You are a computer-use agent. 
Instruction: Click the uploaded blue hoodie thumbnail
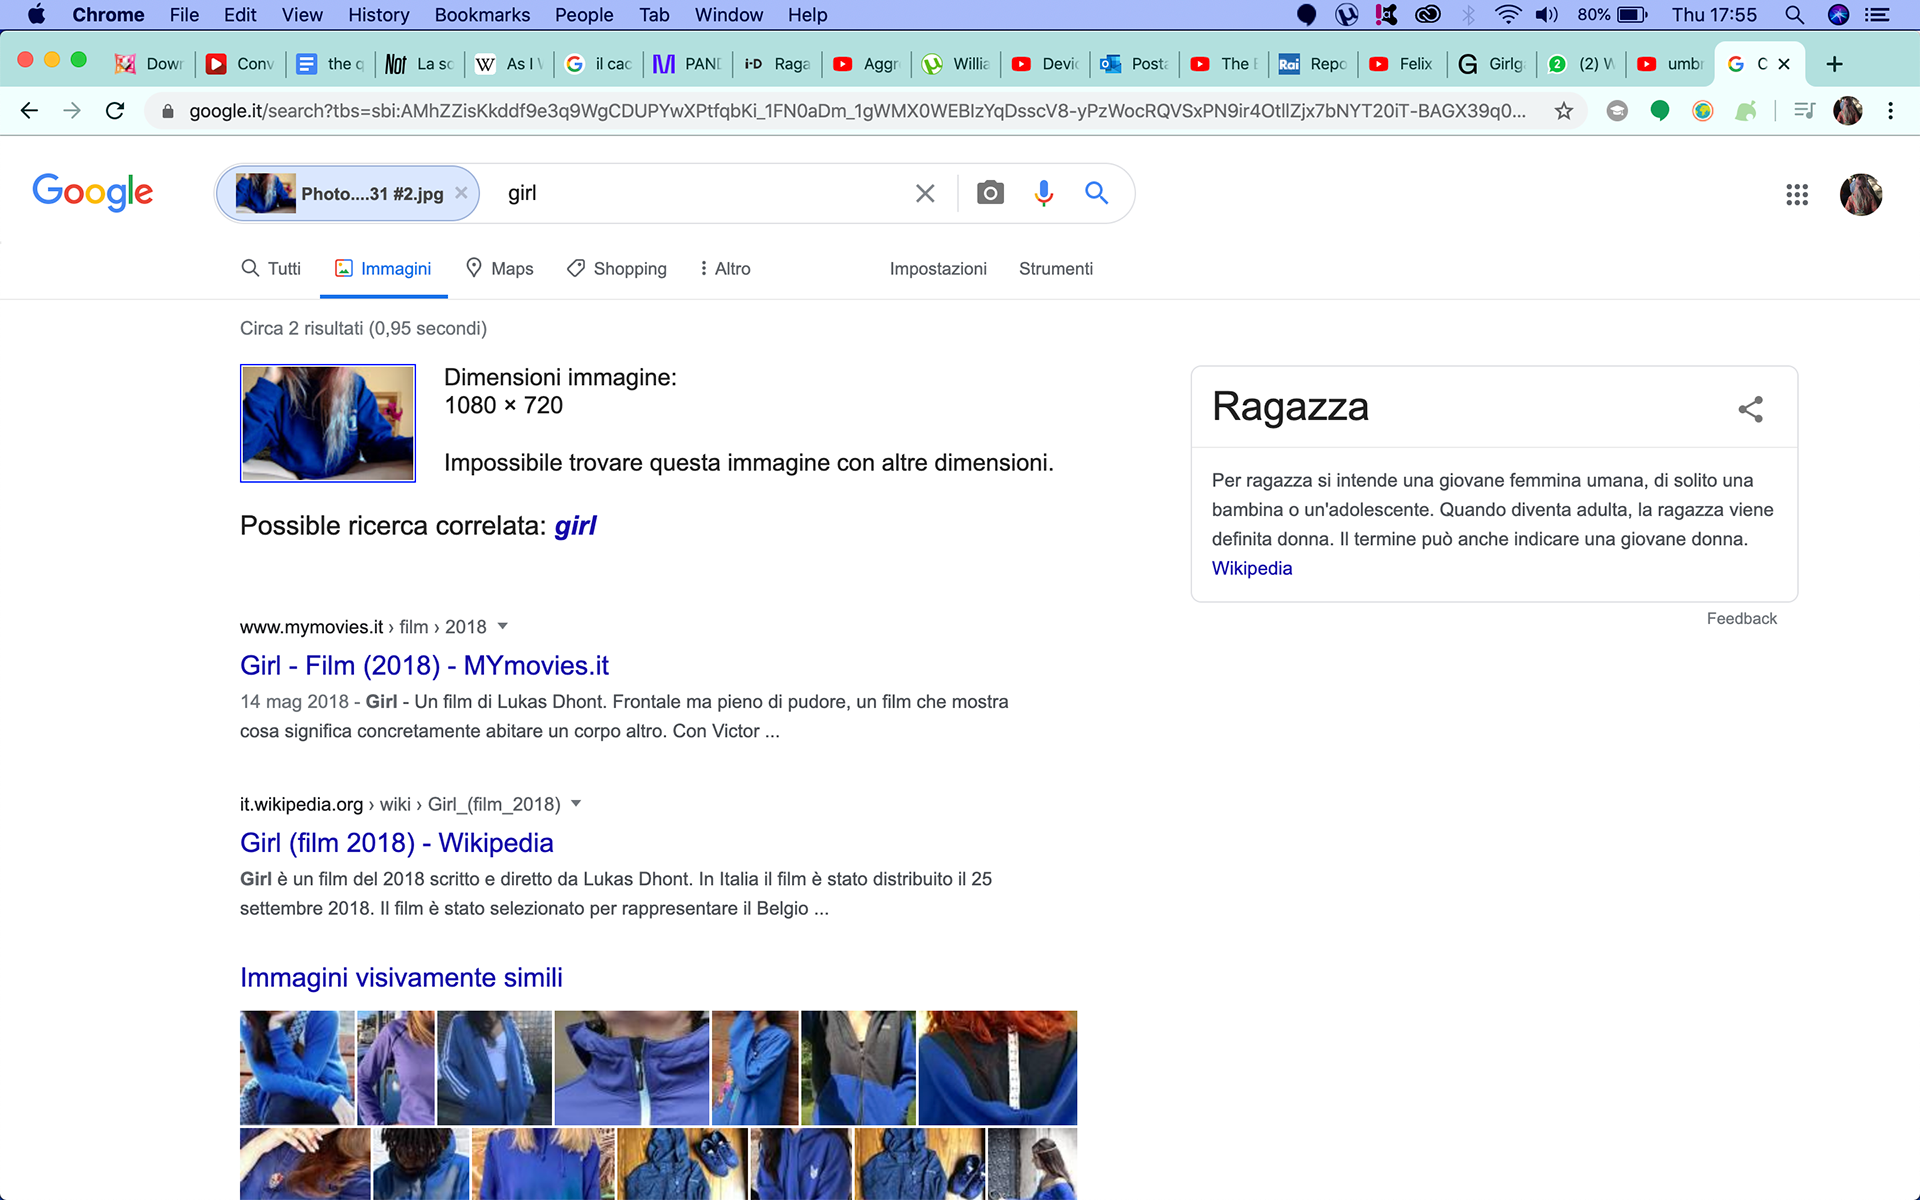point(328,423)
